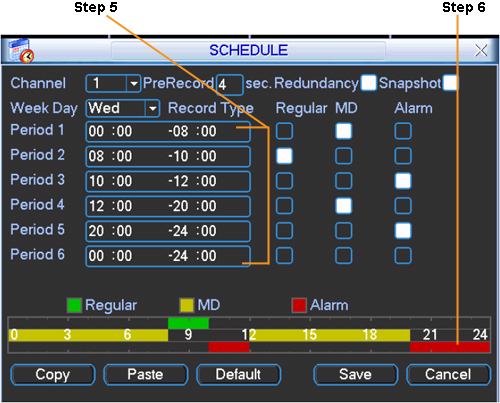Image resolution: width=500 pixels, height=403 pixels.
Task: Click the Copy button
Action: 53,375
